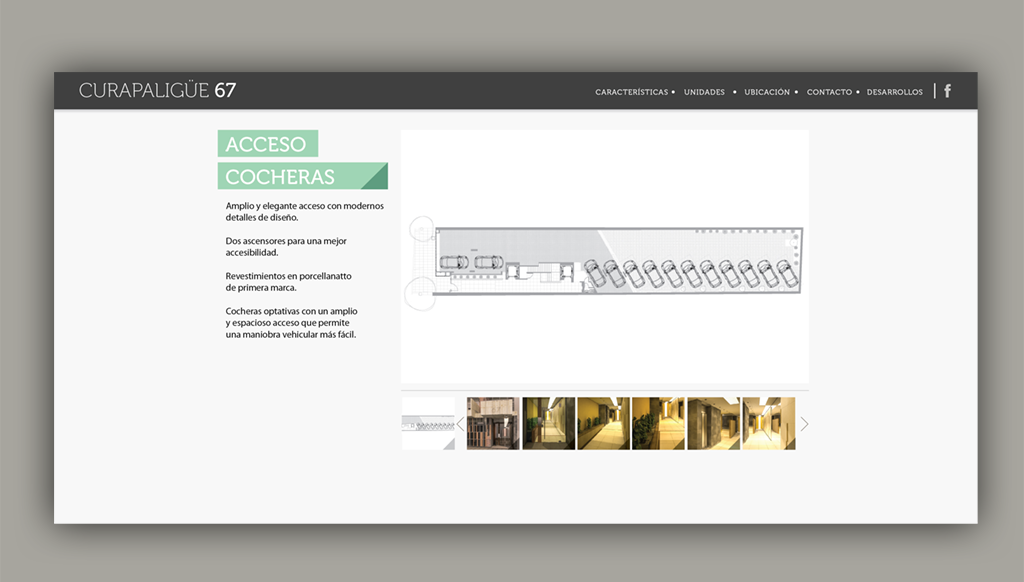Select the building facade thumbnail
Viewport: 1024px width, 582px height.
pos(493,423)
